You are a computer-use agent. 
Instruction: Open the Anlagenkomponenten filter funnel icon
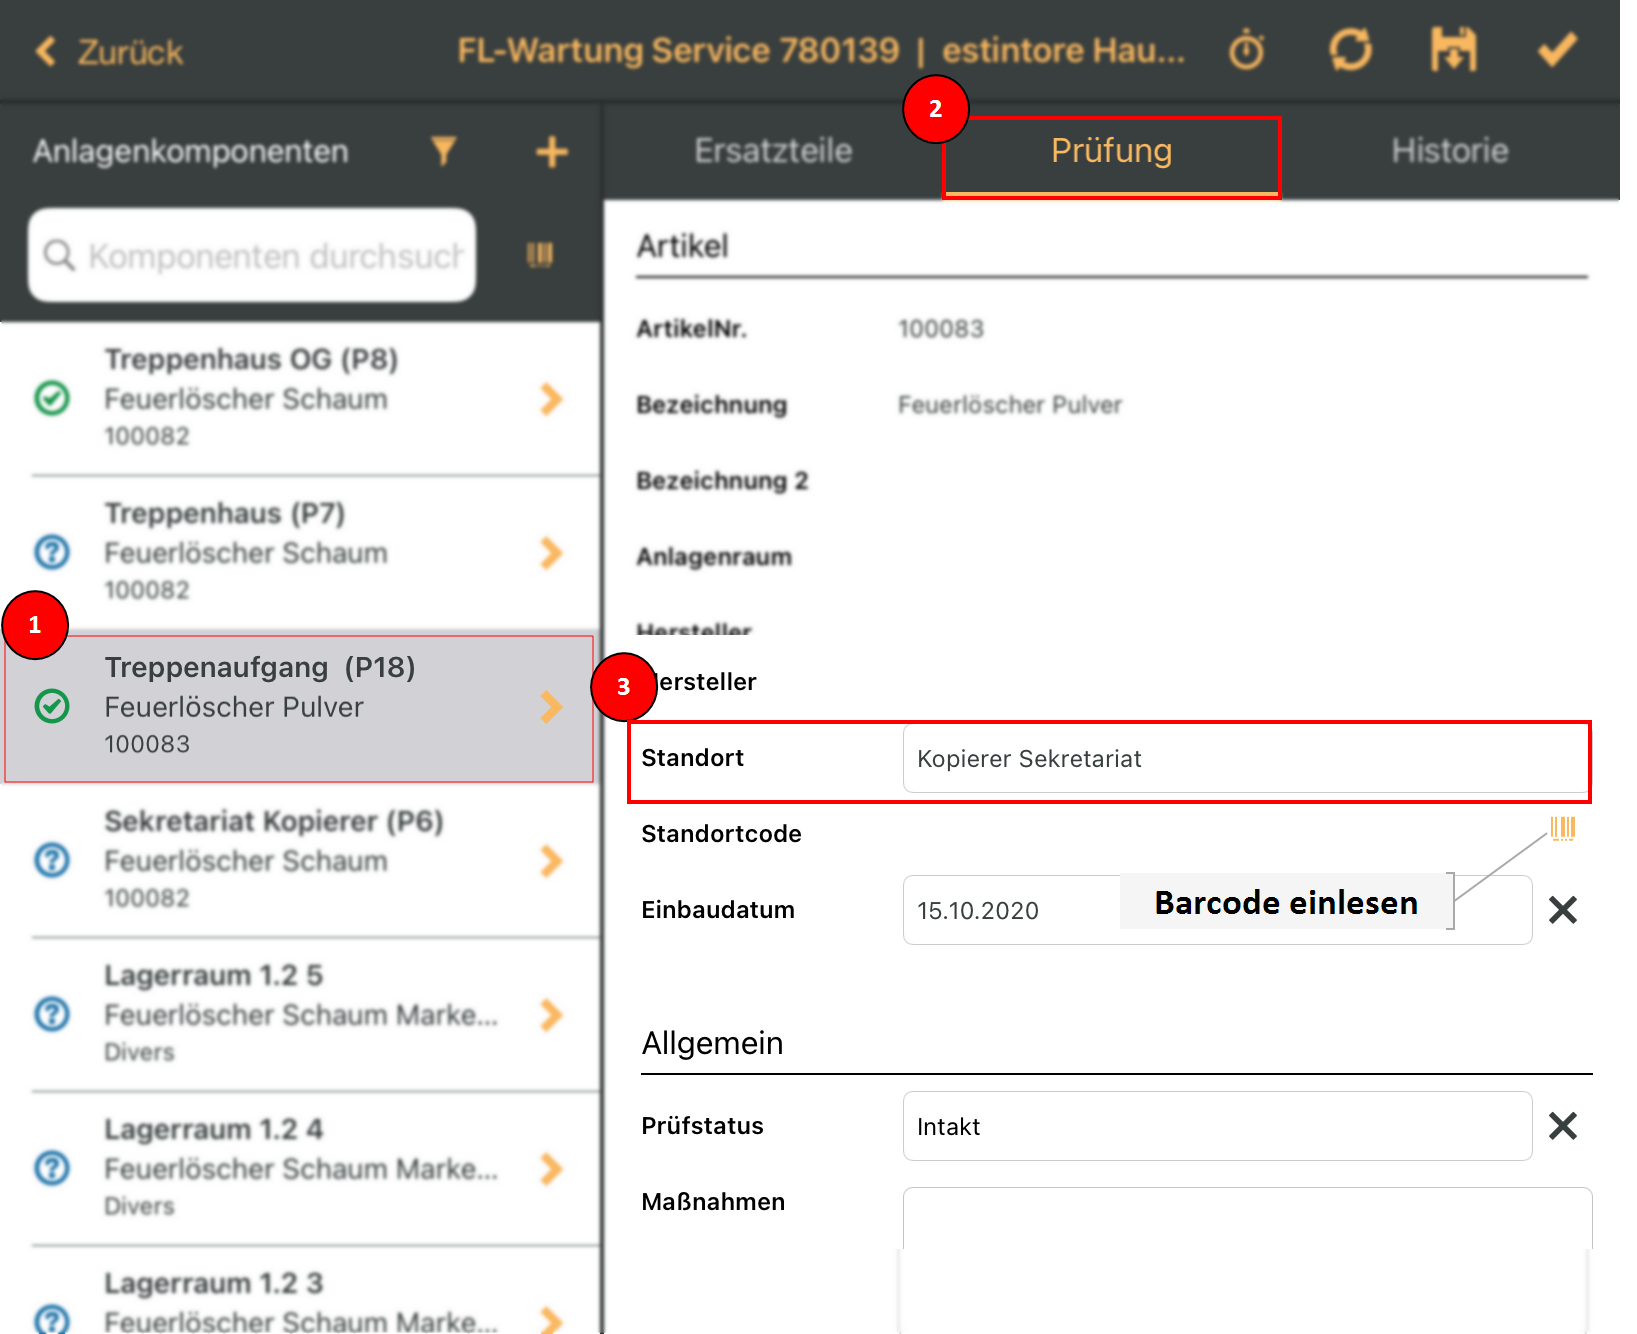tap(444, 151)
